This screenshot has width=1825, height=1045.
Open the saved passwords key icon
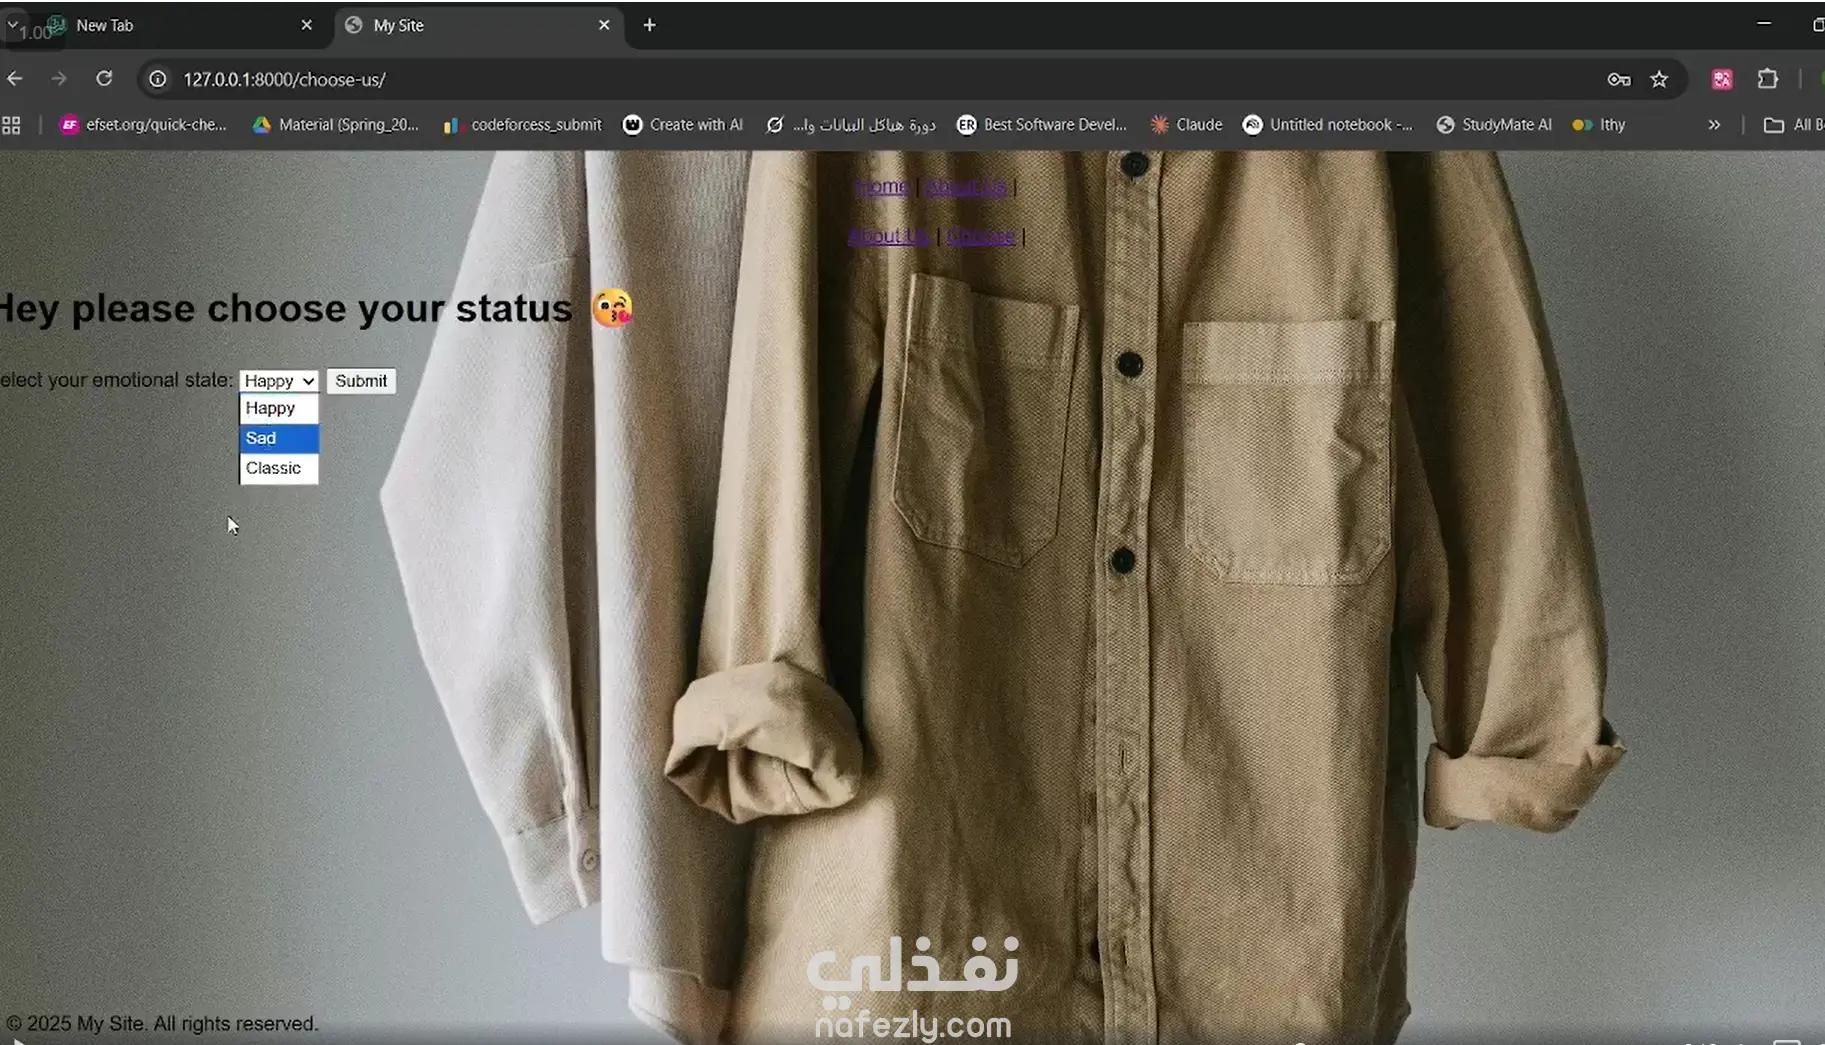click(x=1619, y=79)
